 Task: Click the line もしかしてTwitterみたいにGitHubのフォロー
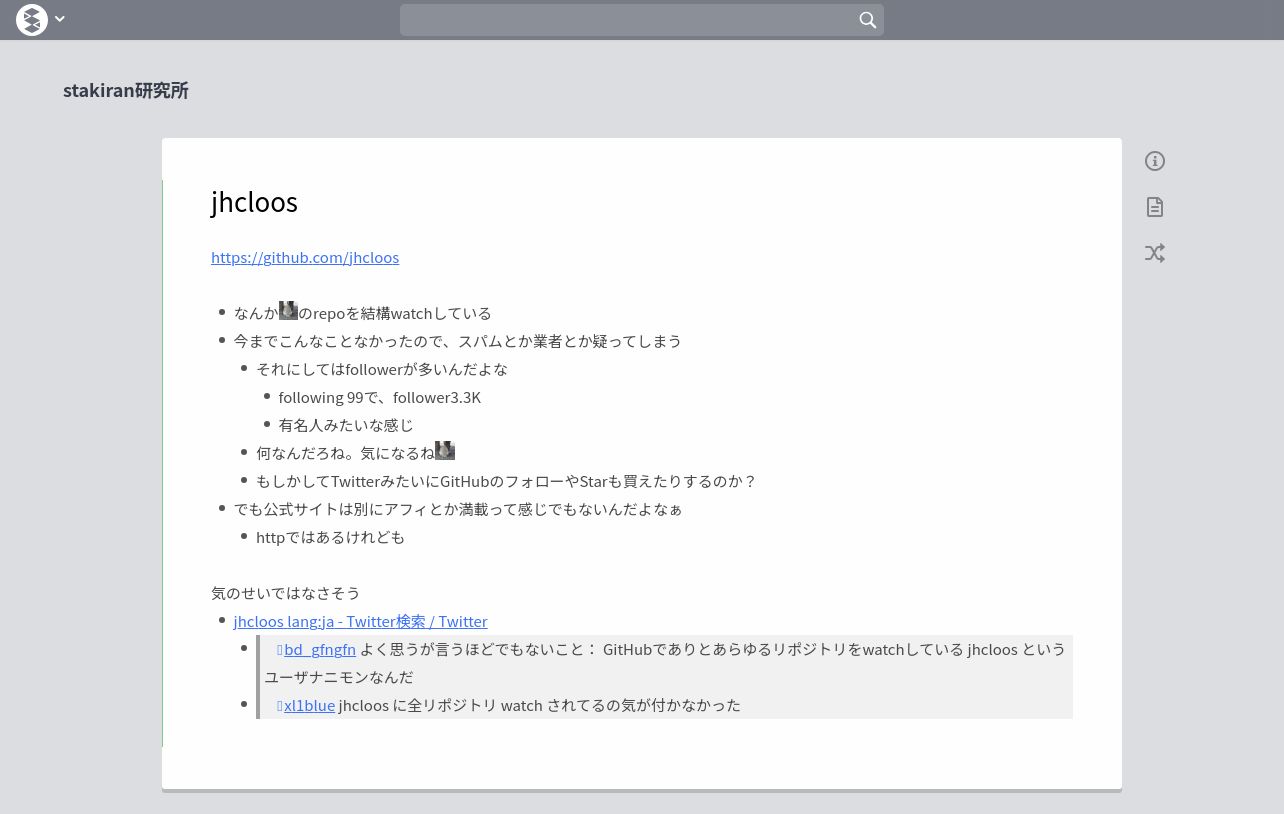[x=506, y=481]
